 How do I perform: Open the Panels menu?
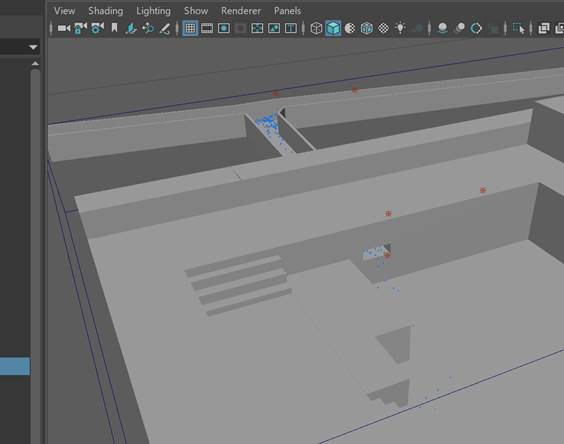coord(287,11)
